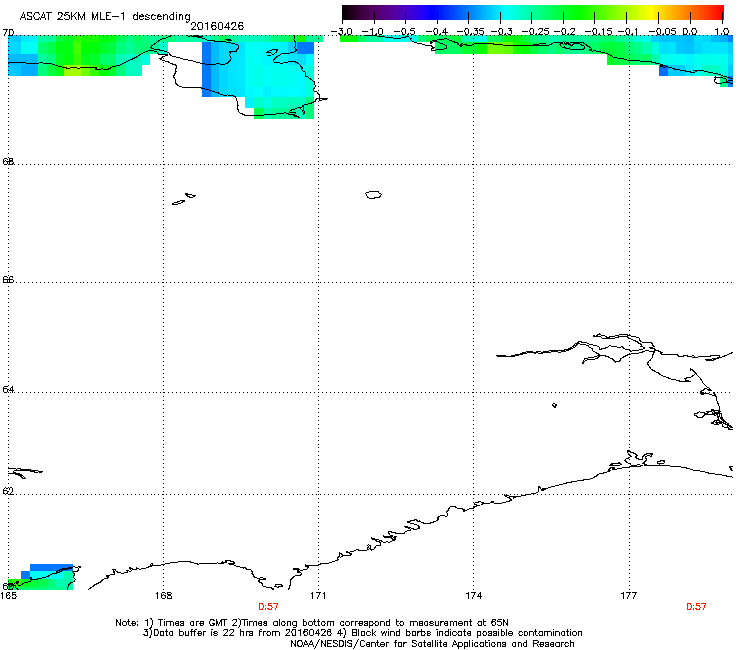
Task: Click the 168 longitude axis label
Action: click(x=163, y=596)
